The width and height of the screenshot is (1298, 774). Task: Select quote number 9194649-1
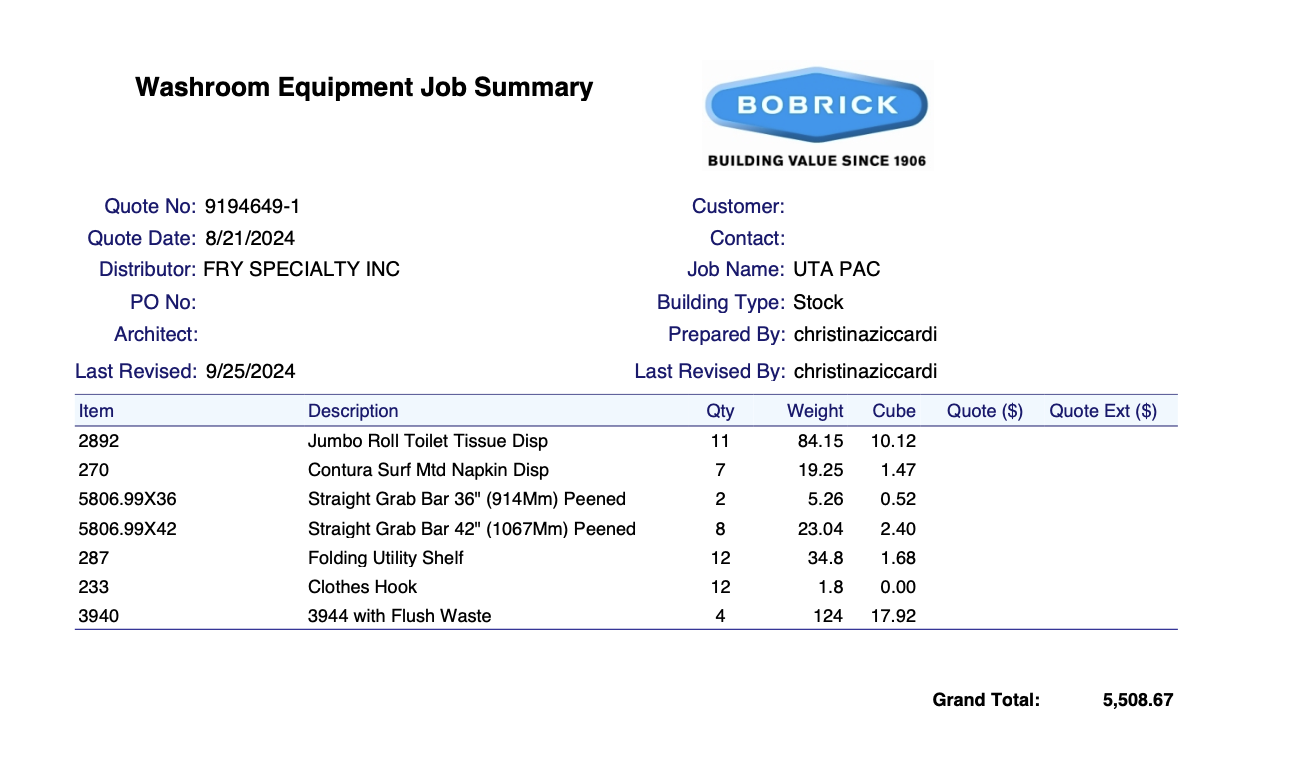252,207
